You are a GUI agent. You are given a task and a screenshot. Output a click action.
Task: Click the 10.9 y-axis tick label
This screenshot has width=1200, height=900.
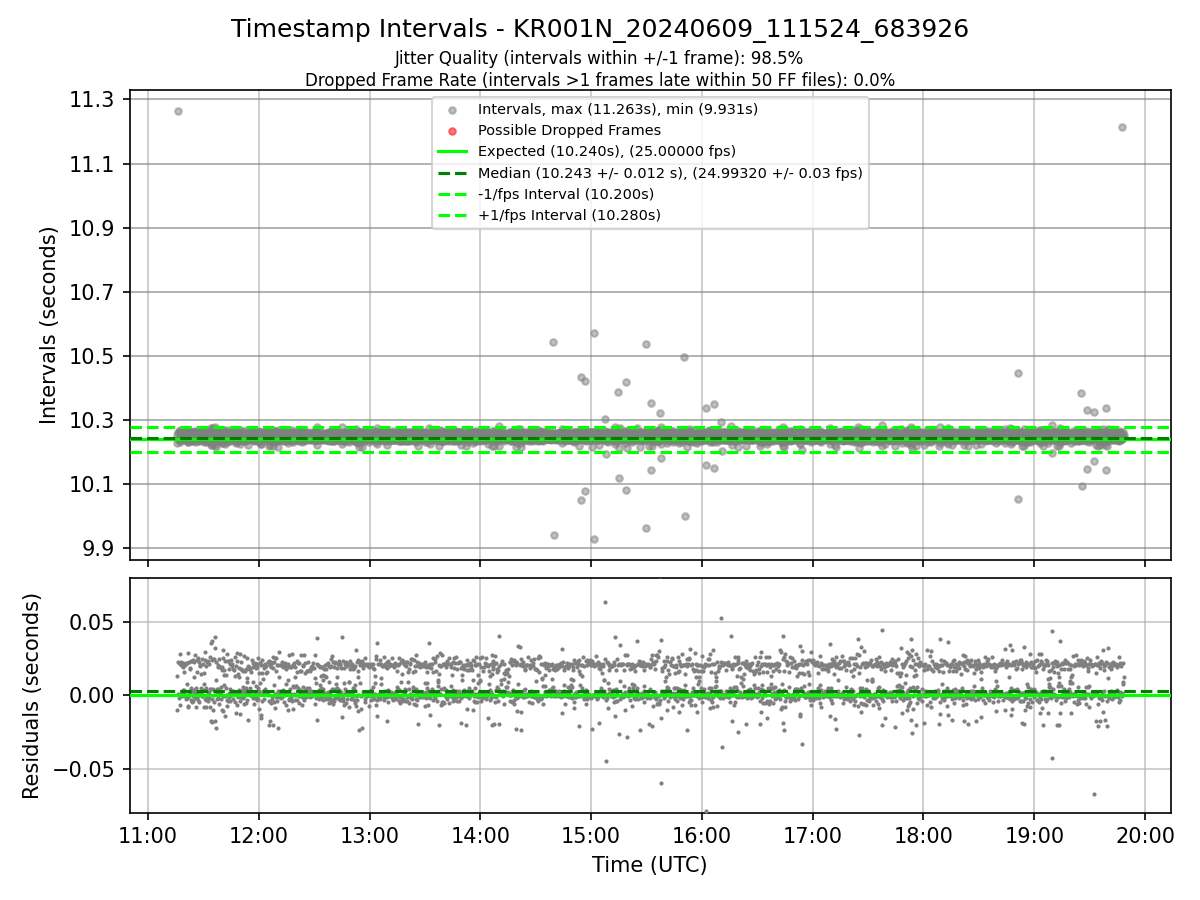click(x=93, y=228)
